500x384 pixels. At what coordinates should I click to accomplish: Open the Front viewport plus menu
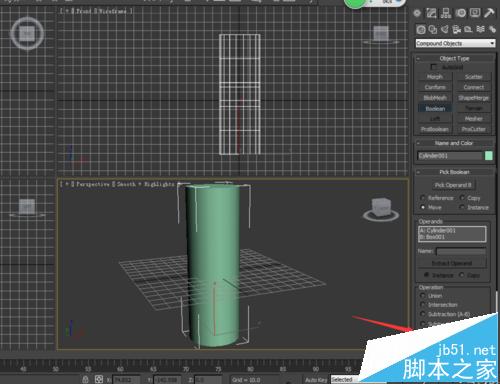67,11
